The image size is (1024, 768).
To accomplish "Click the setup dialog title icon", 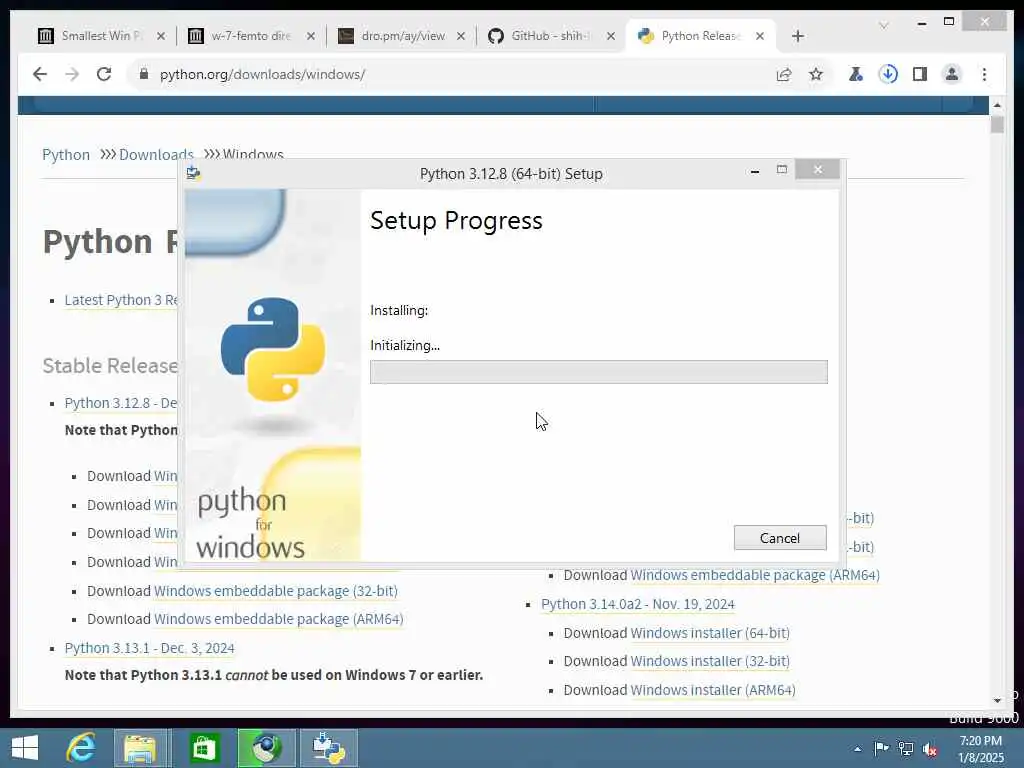I will click(193, 173).
